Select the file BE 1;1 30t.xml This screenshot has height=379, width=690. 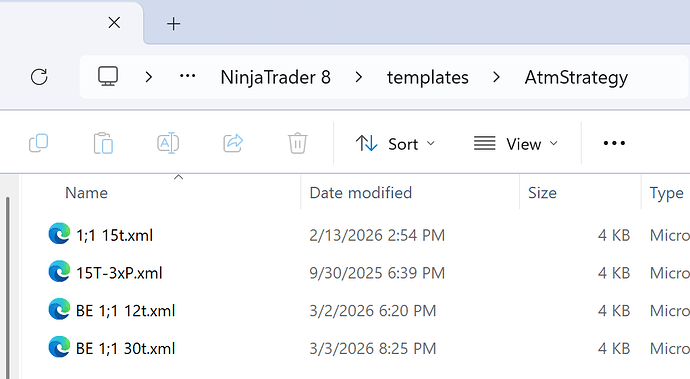[125, 349]
